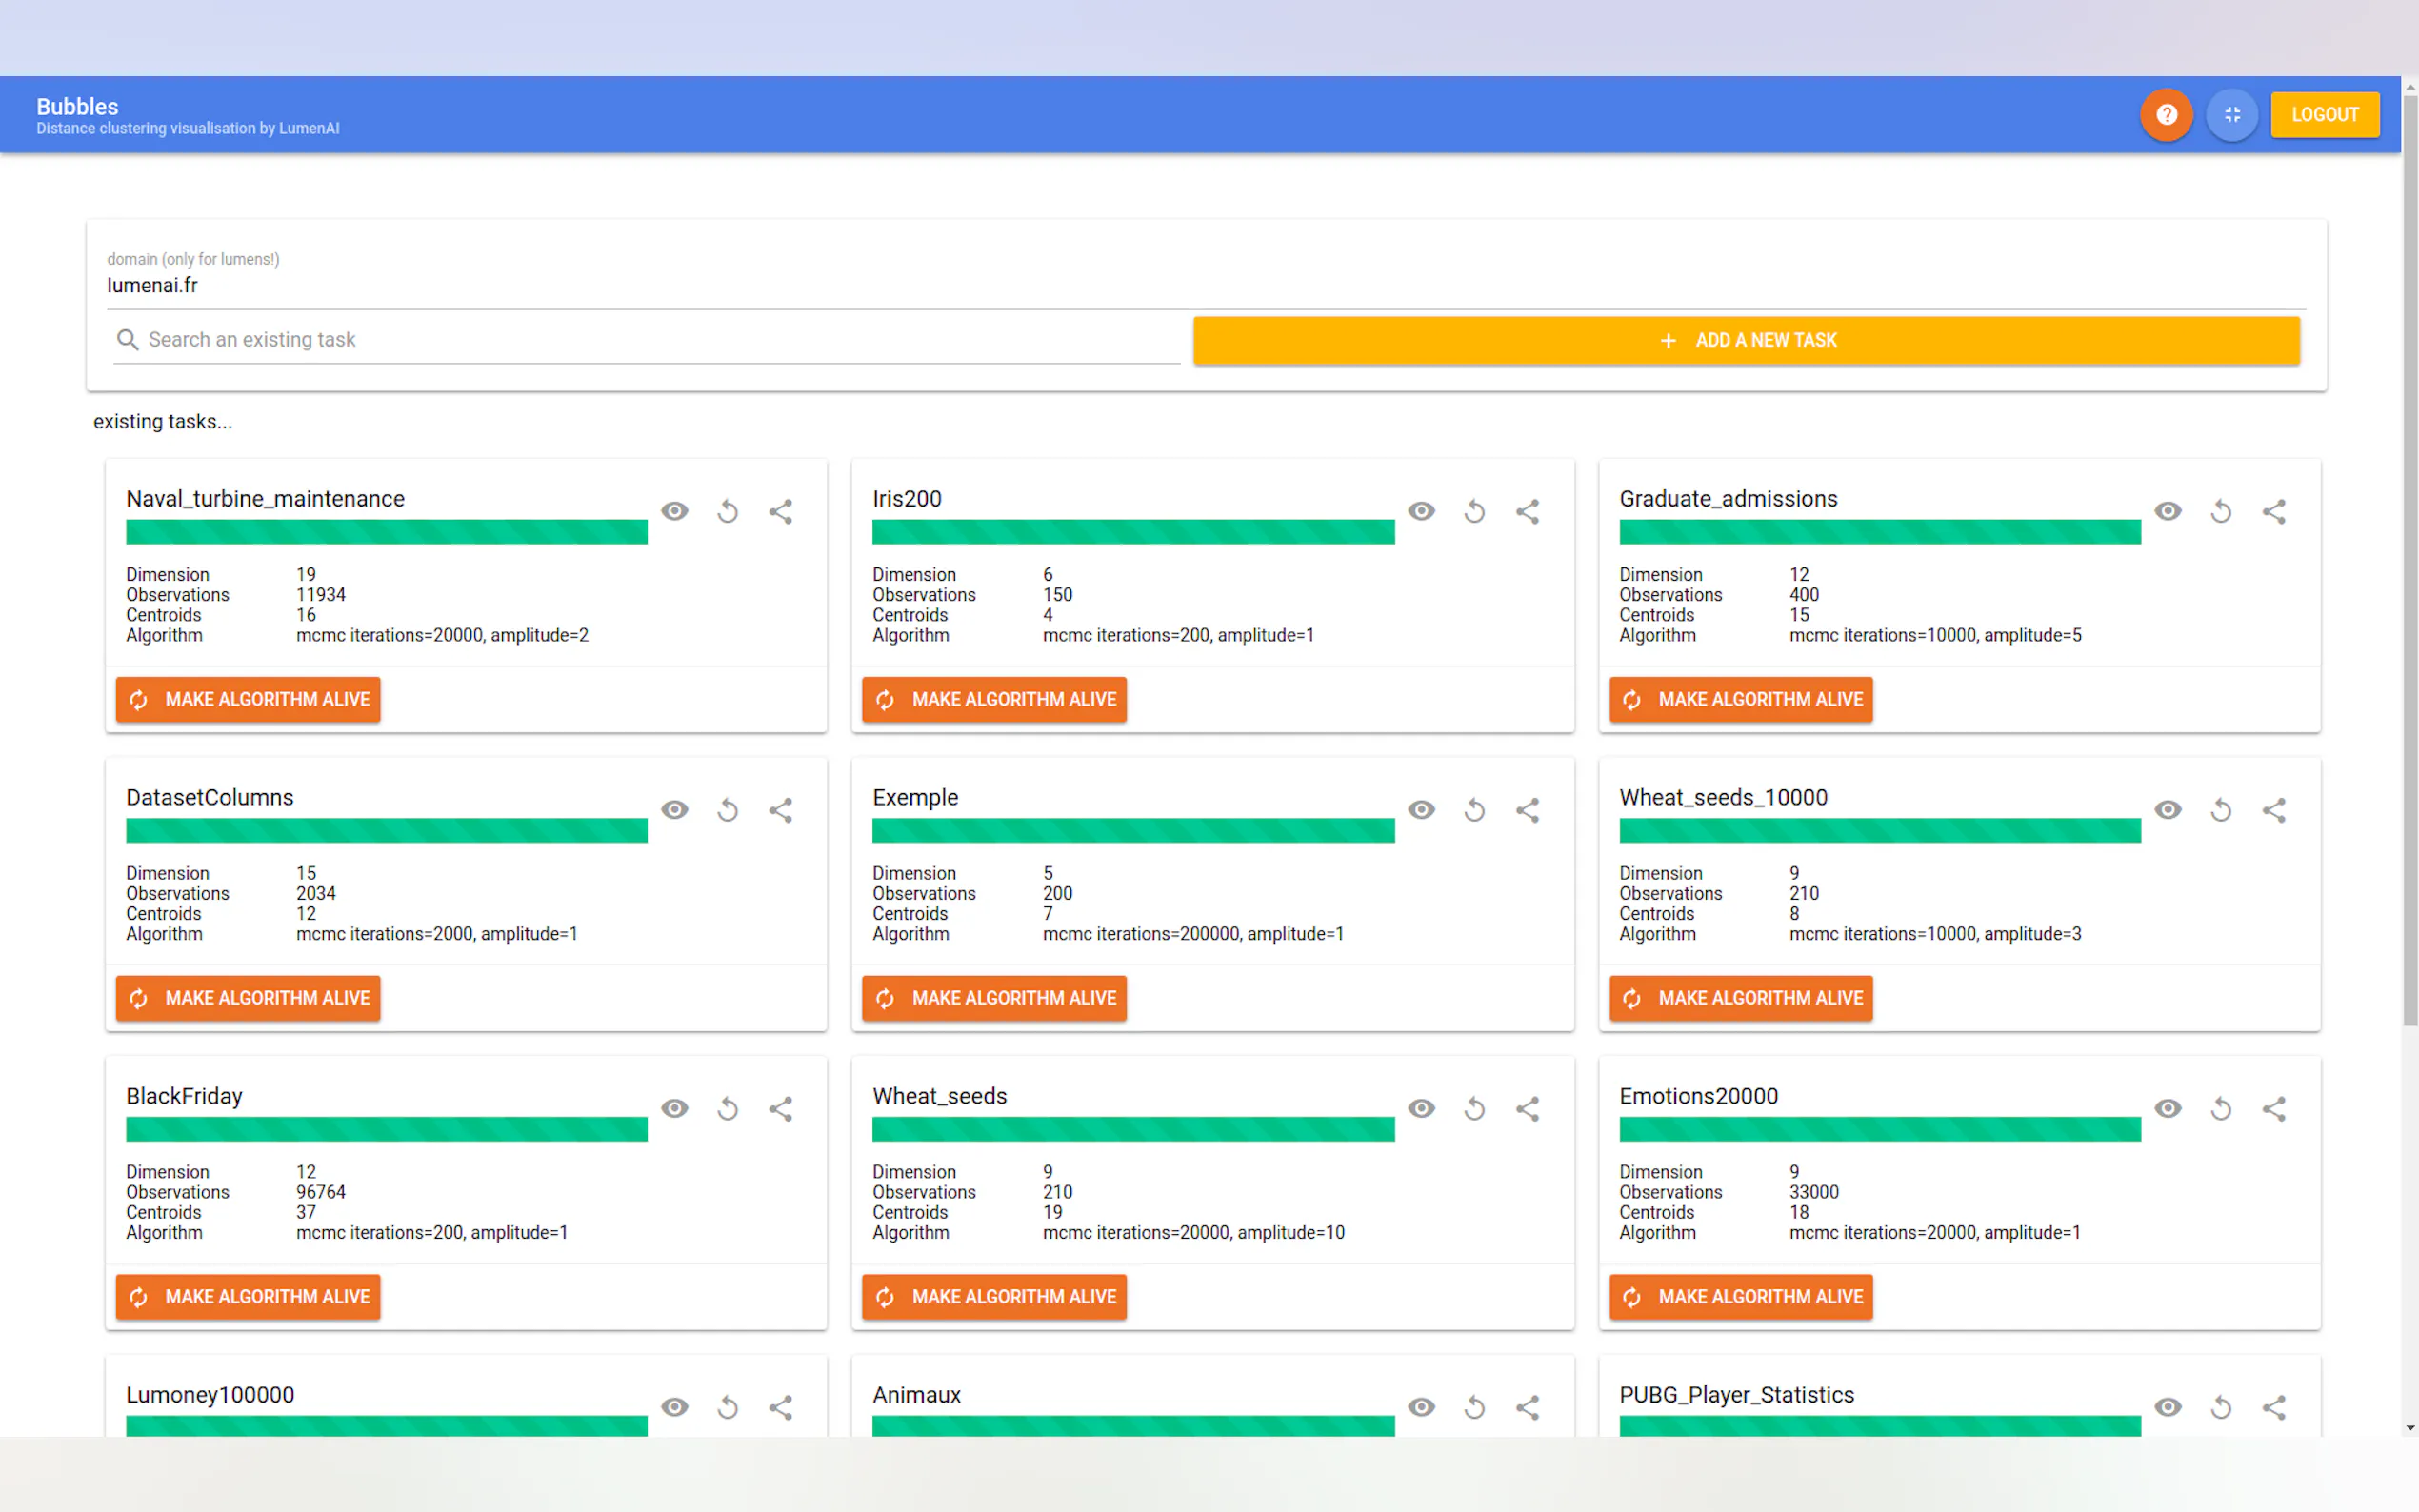Share the Naval_turbine_maintenance task
2419x1512 pixels.
point(781,512)
